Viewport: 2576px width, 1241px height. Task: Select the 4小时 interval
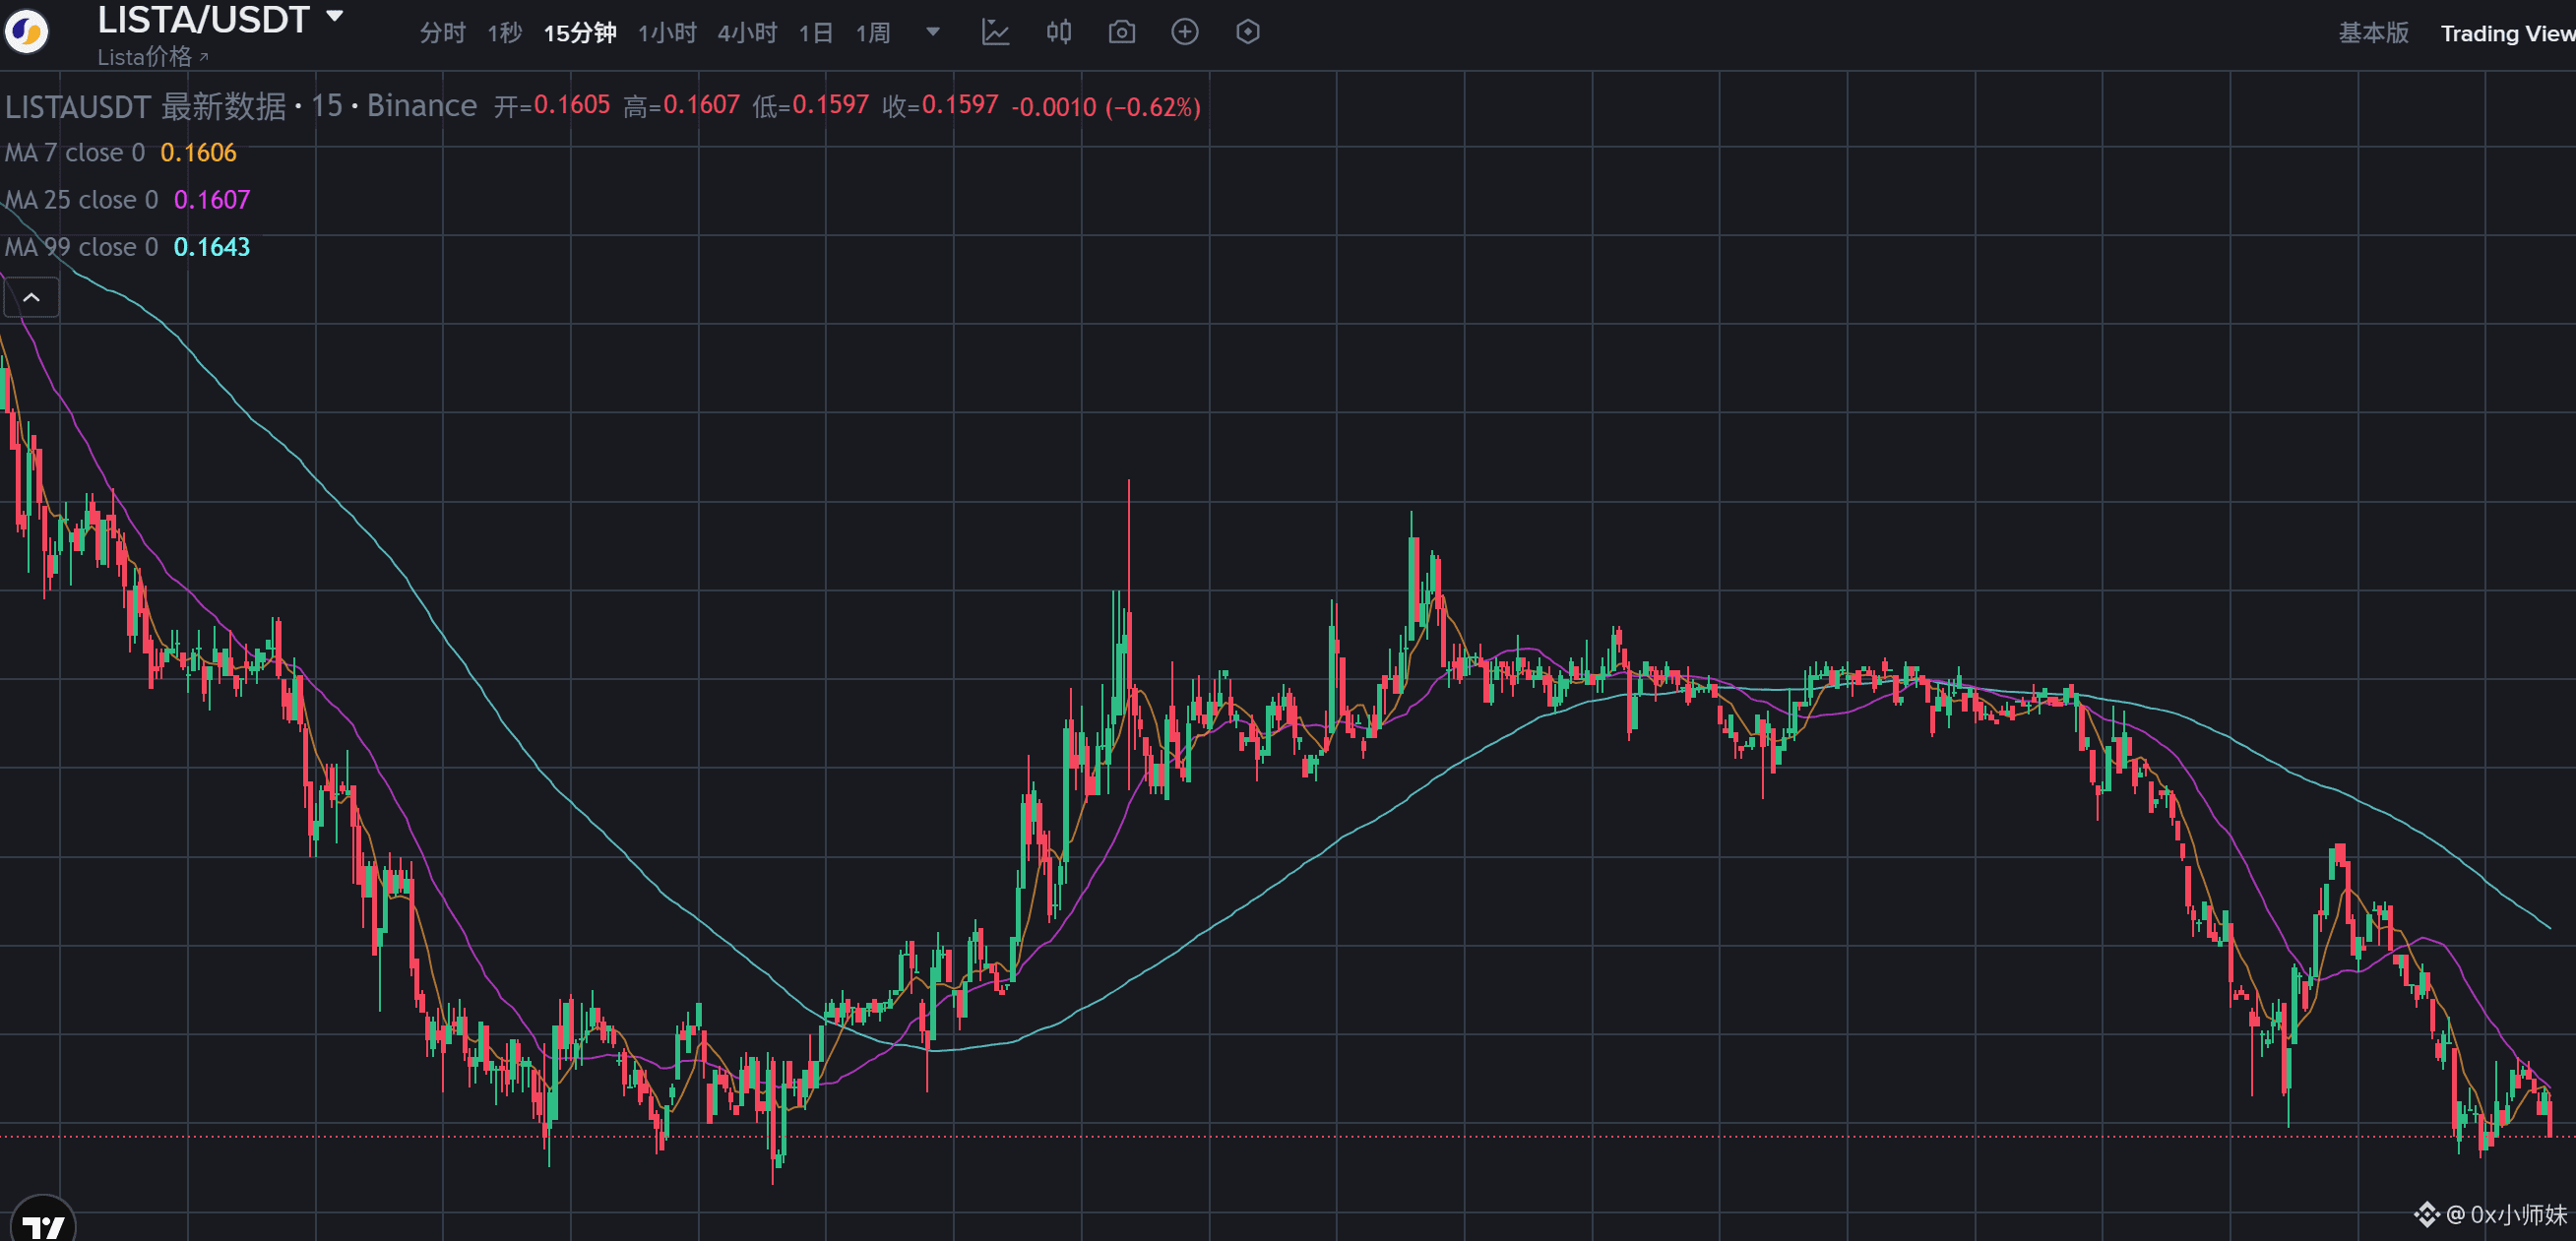tap(747, 33)
